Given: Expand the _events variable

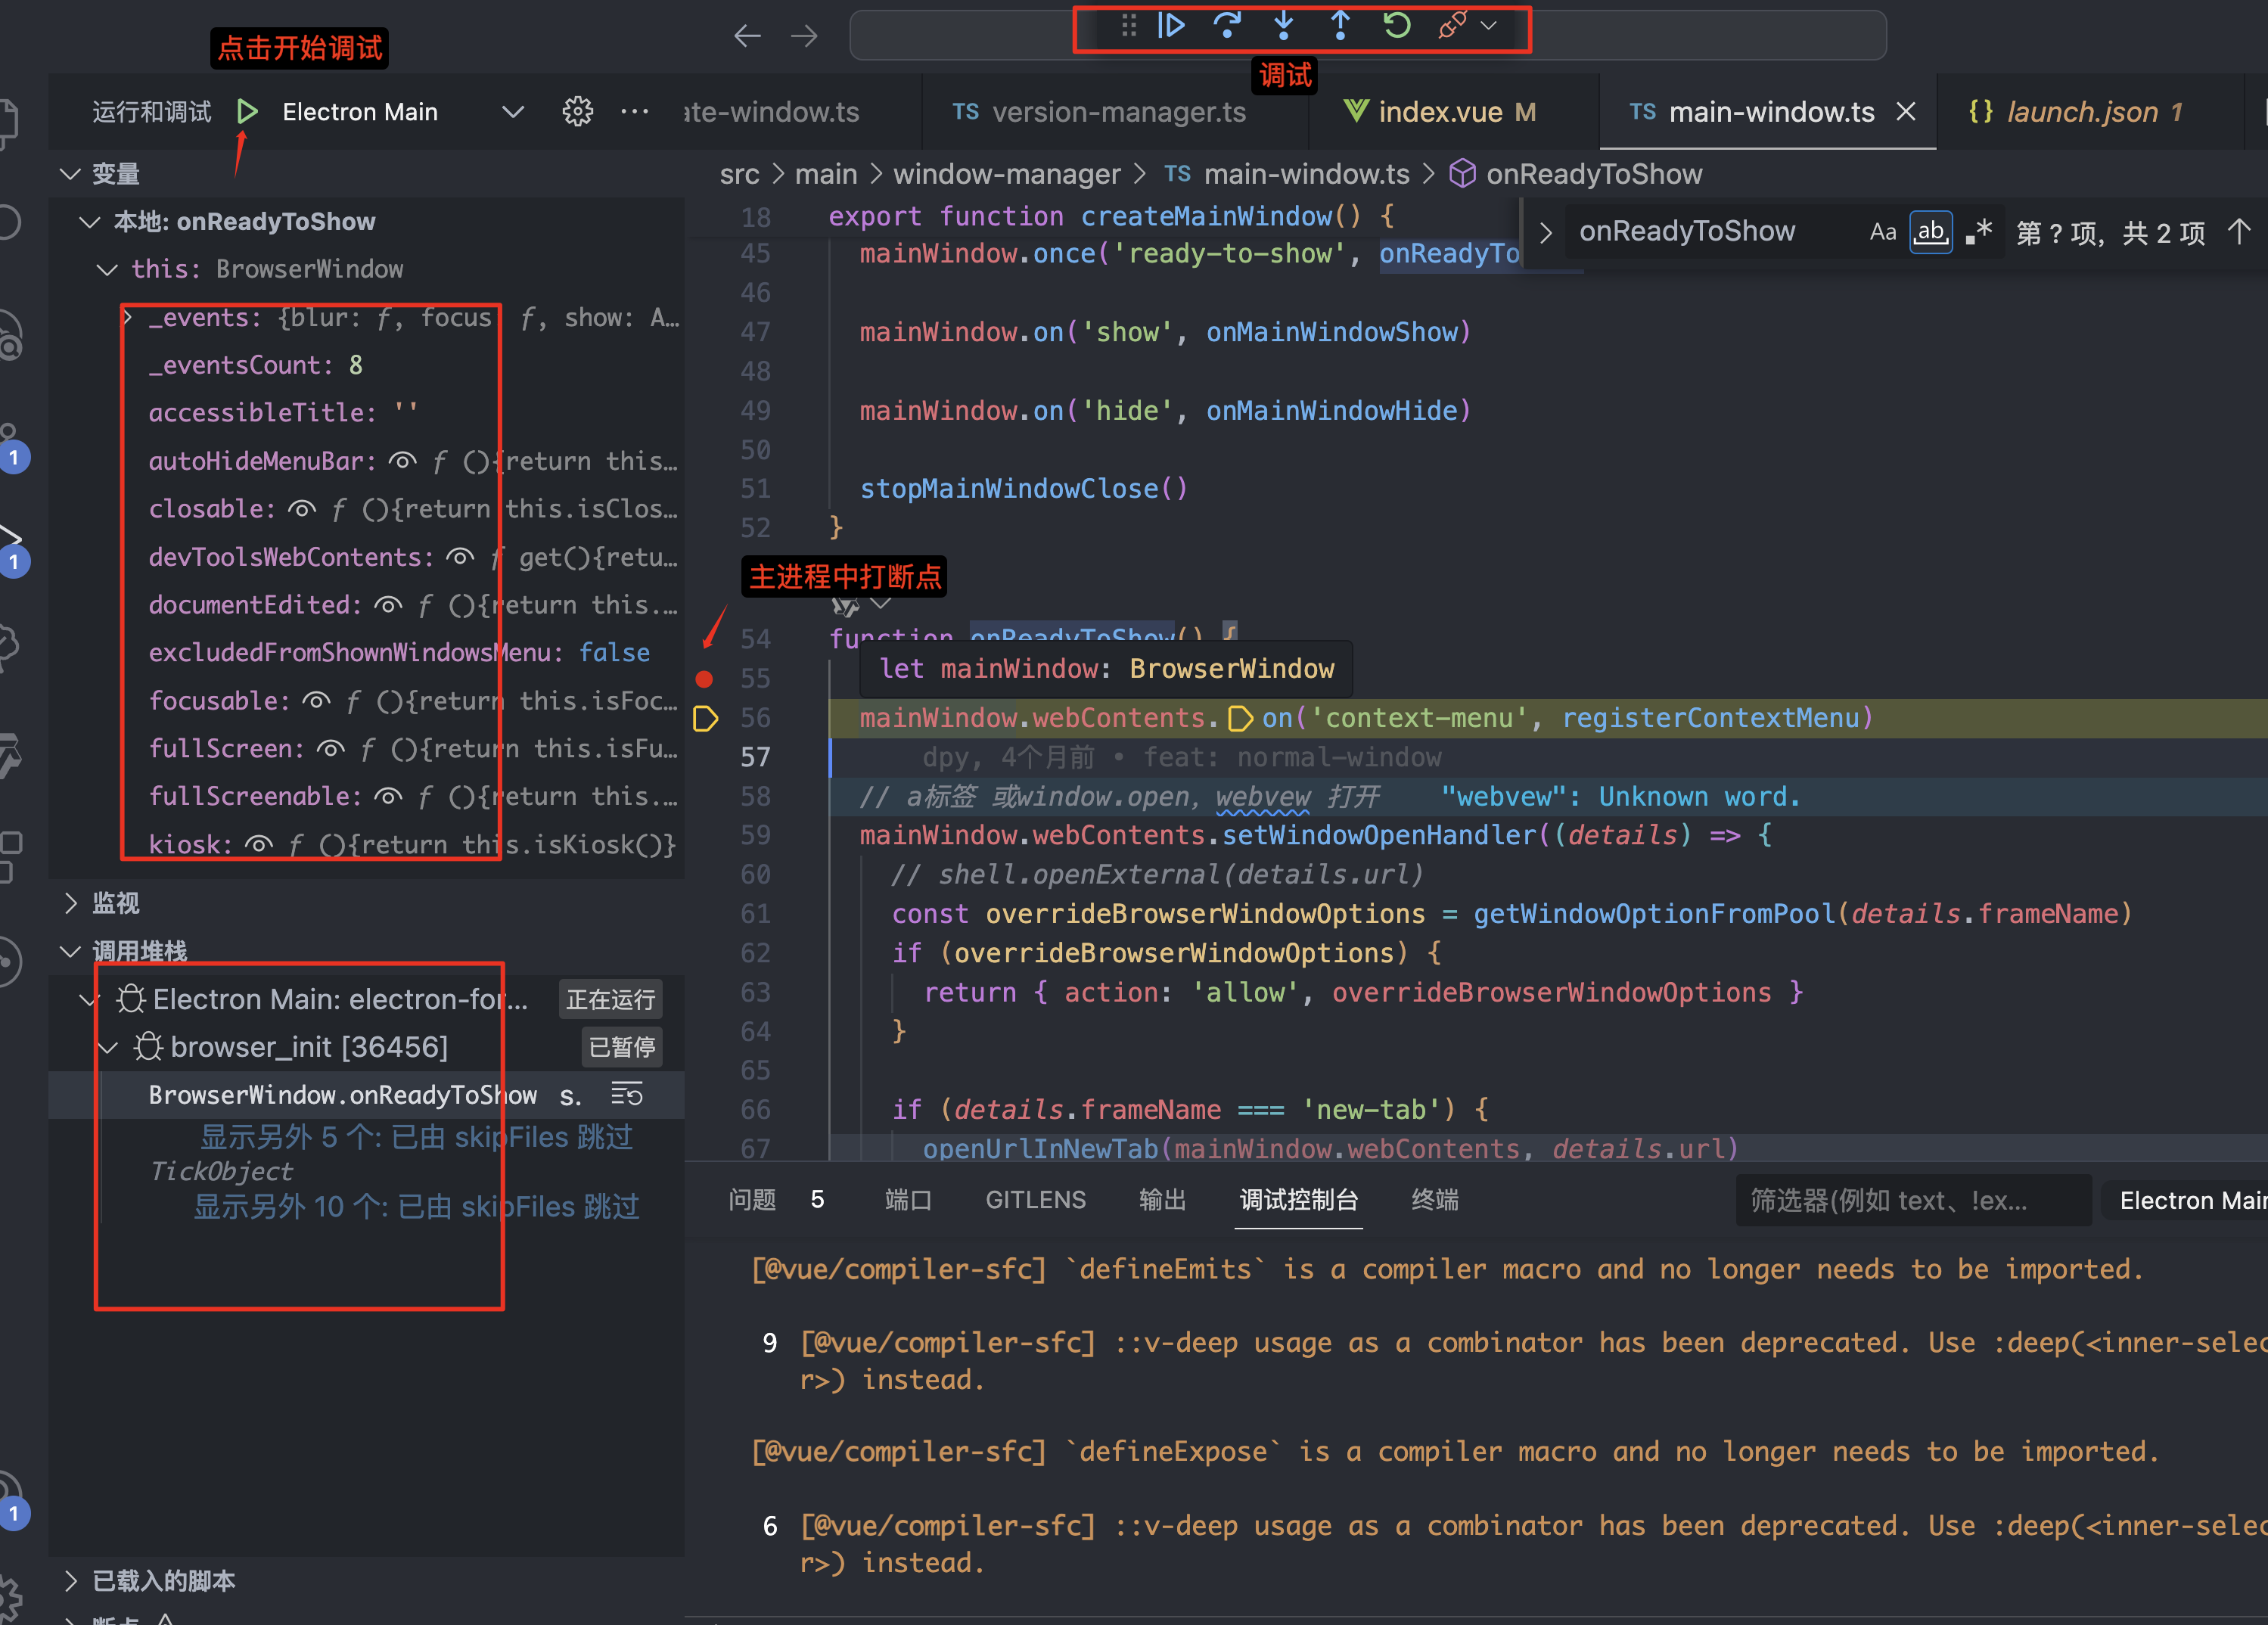Looking at the screenshot, I should point(128,318).
